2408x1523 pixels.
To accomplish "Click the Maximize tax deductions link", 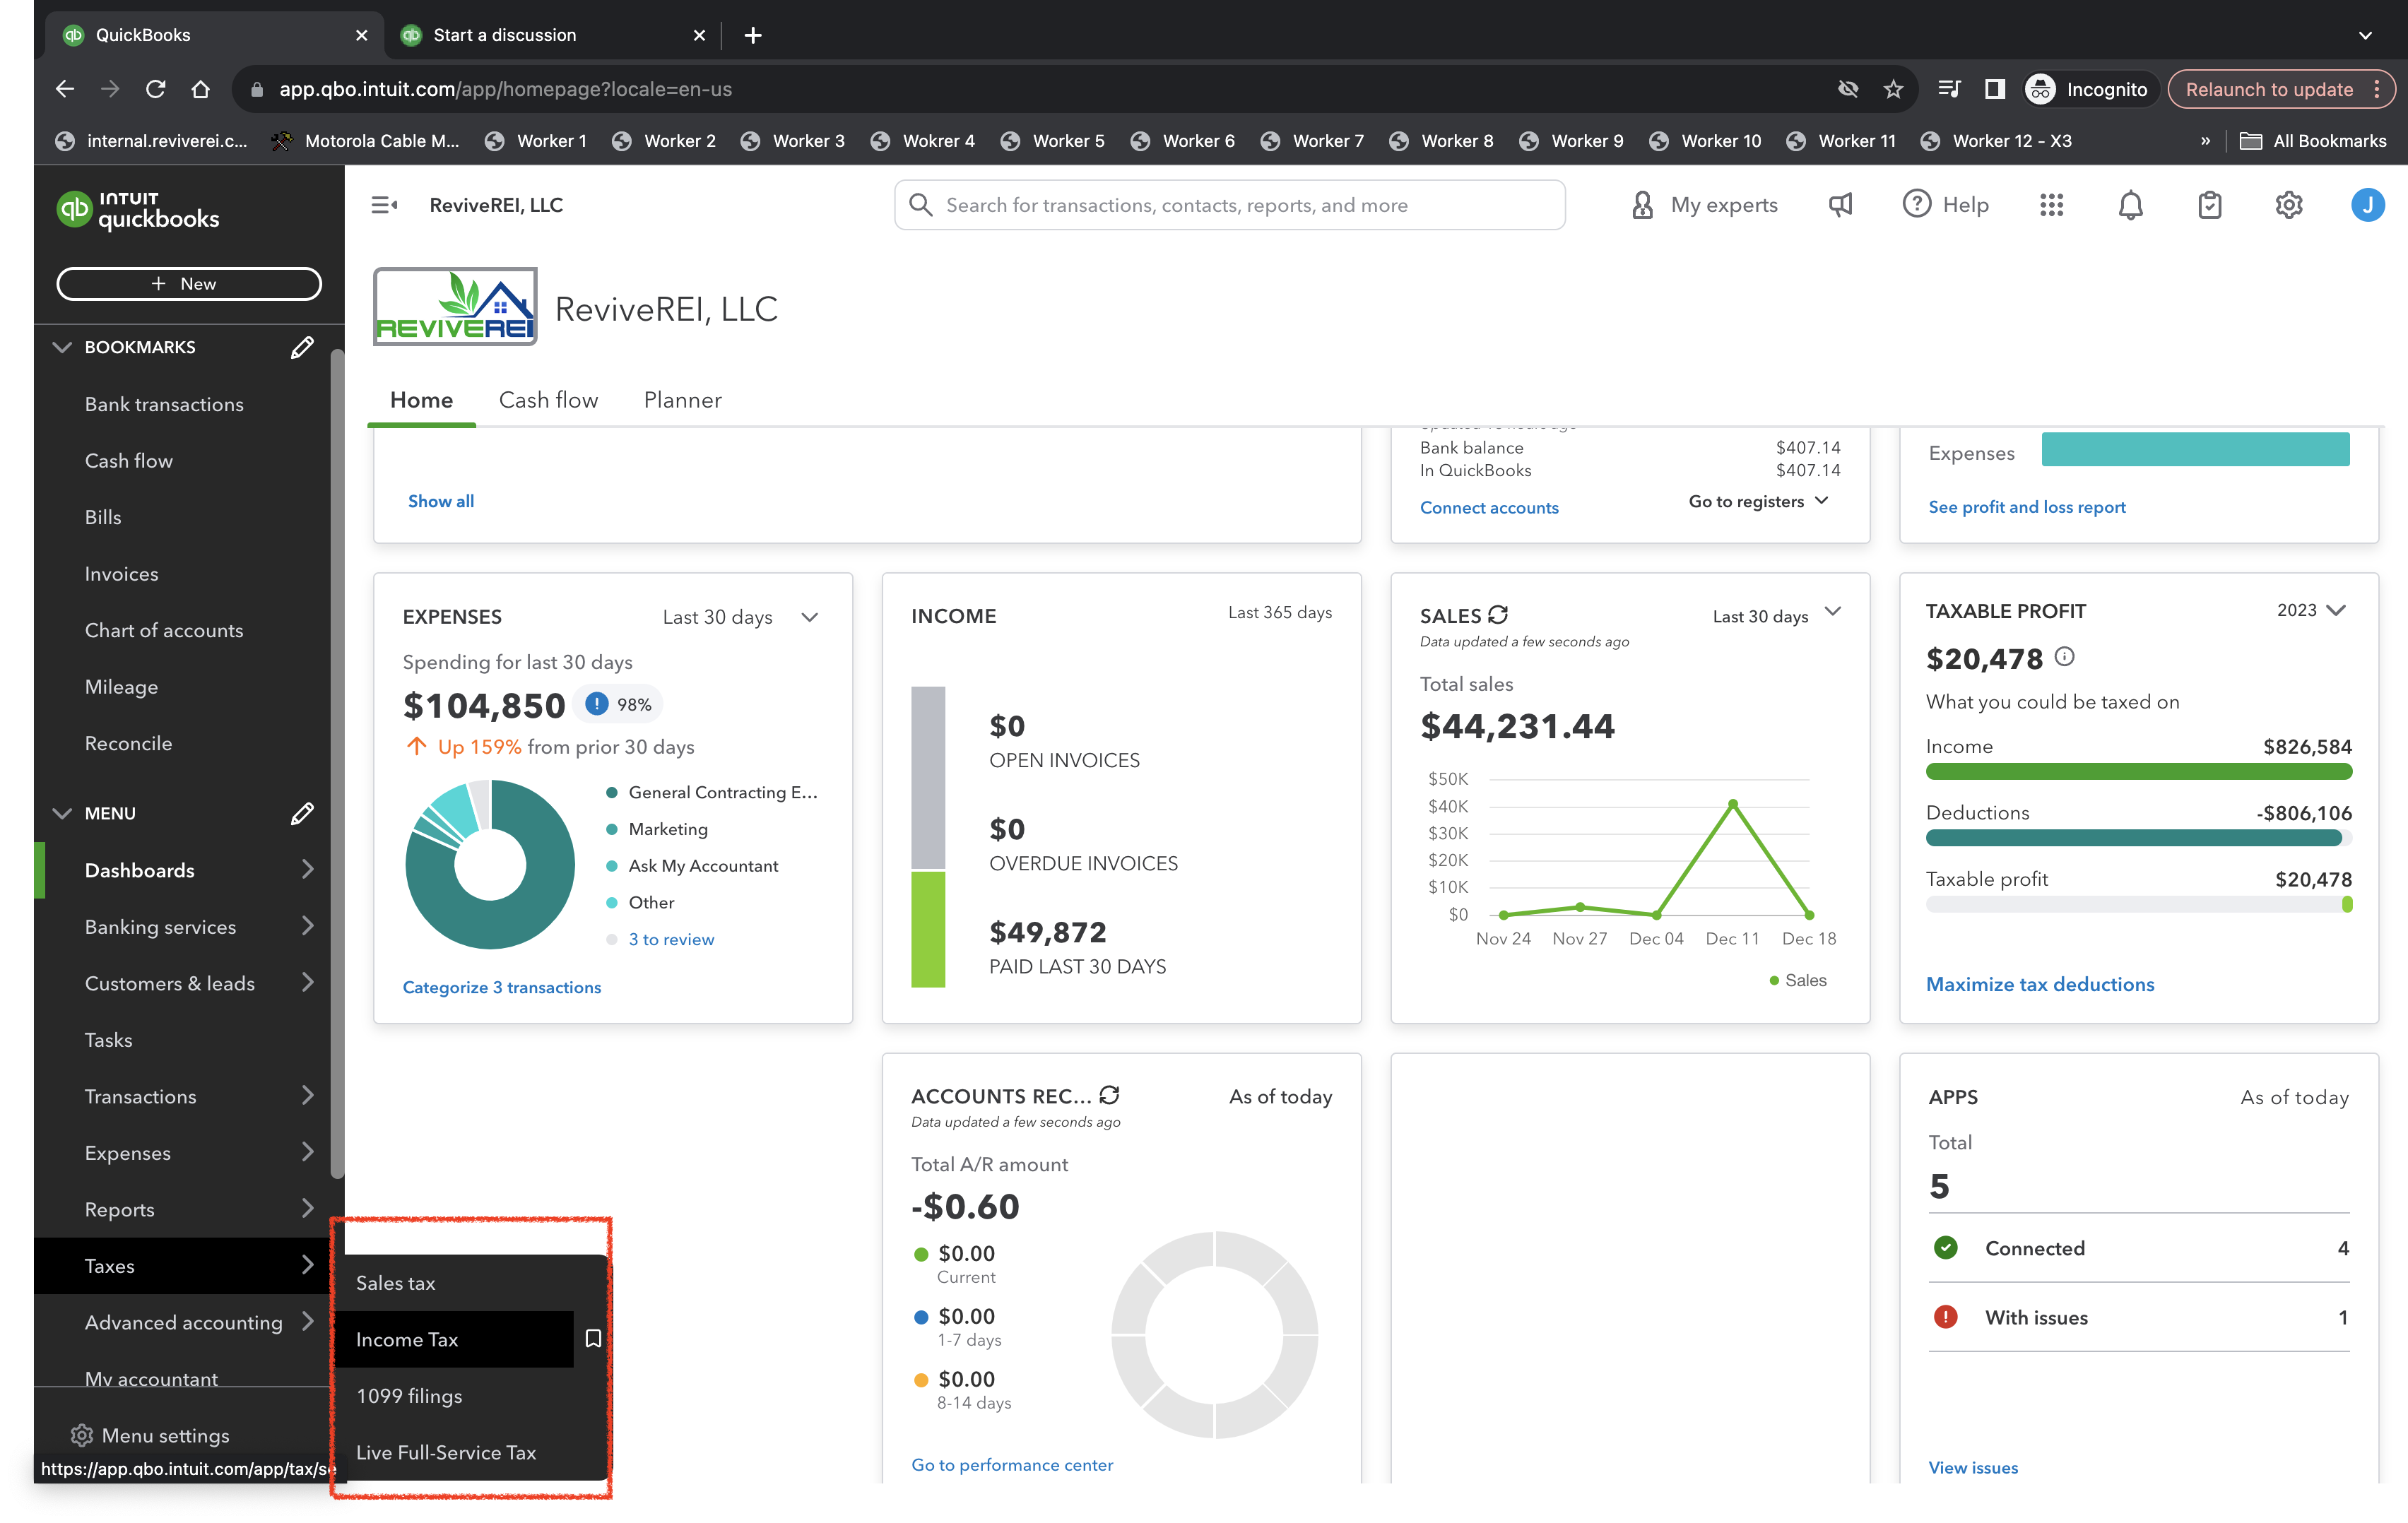I will click(2040, 984).
